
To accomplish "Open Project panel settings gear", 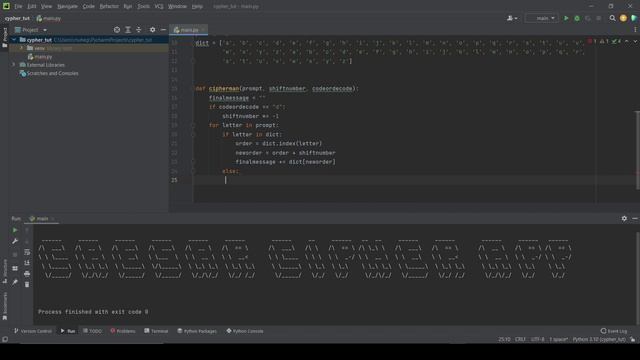I will [x=152, y=30].
